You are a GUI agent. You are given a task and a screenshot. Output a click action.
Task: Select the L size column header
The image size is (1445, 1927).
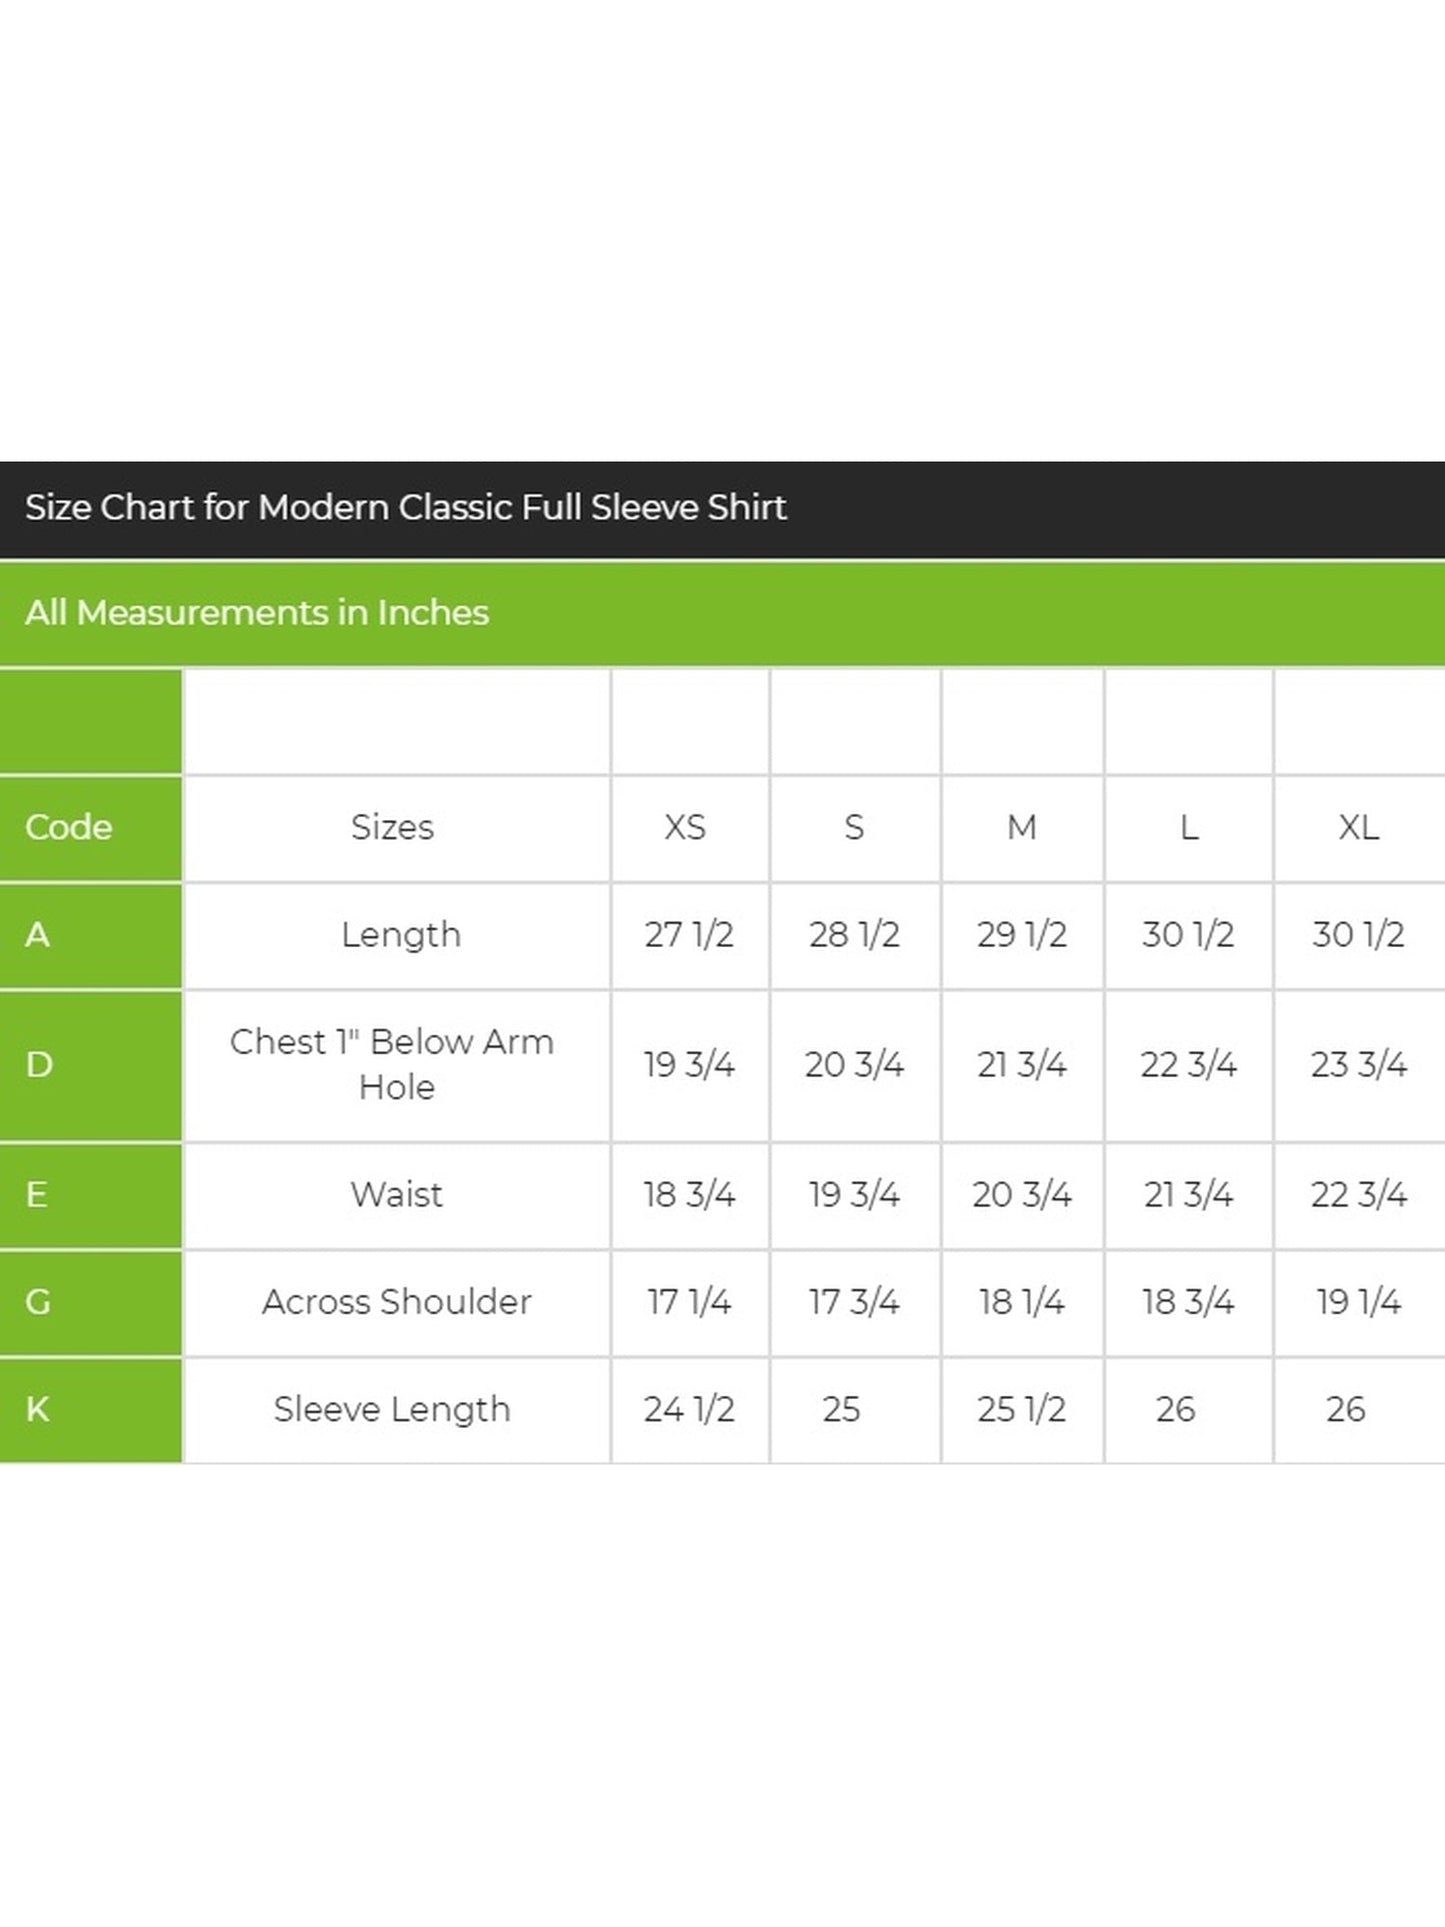(x=1188, y=828)
